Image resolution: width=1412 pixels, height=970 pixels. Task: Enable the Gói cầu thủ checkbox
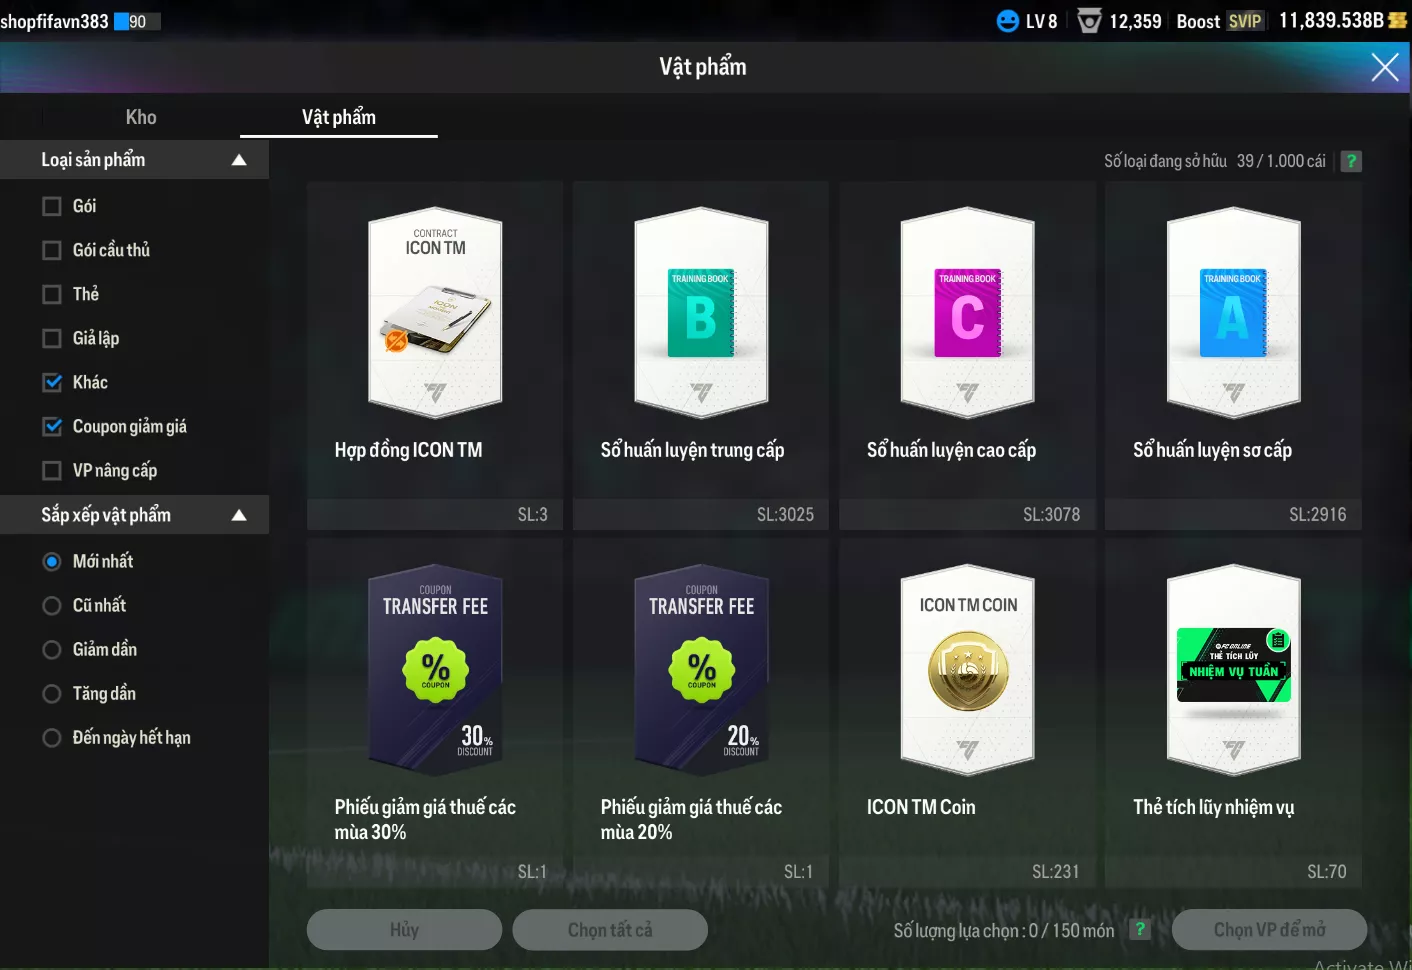[x=52, y=250]
